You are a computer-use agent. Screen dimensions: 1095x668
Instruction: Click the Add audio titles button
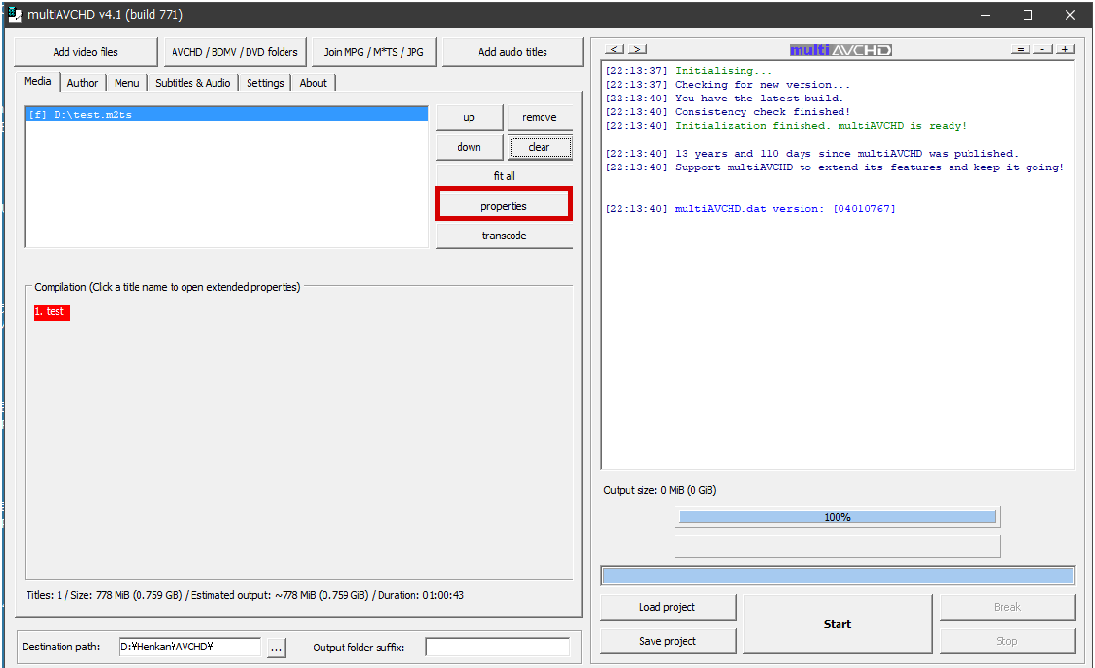click(513, 52)
